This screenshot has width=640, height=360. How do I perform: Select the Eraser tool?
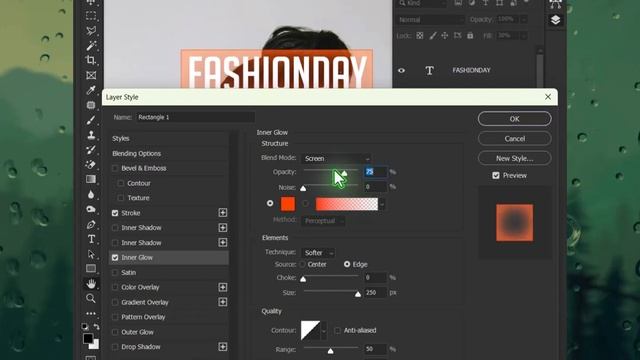91,164
